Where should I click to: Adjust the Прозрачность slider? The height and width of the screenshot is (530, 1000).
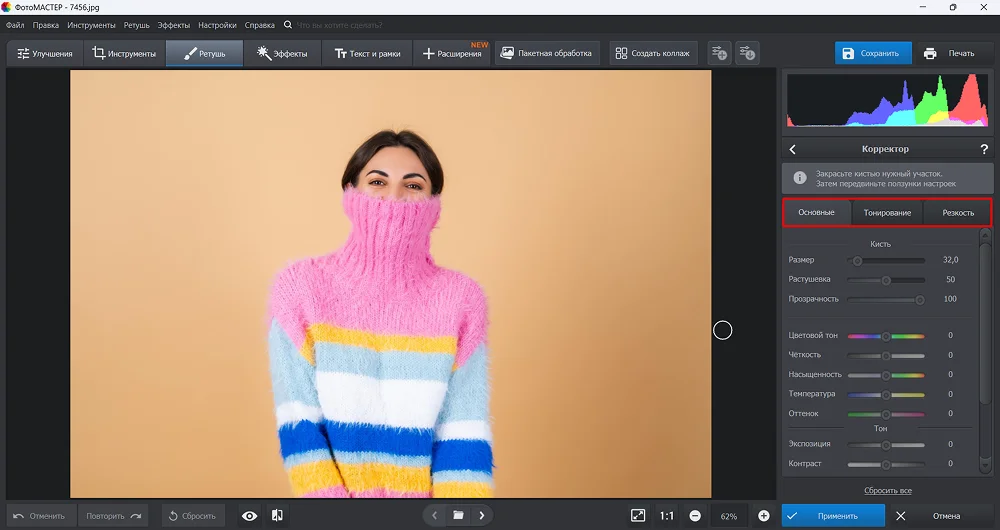[x=886, y=300]
